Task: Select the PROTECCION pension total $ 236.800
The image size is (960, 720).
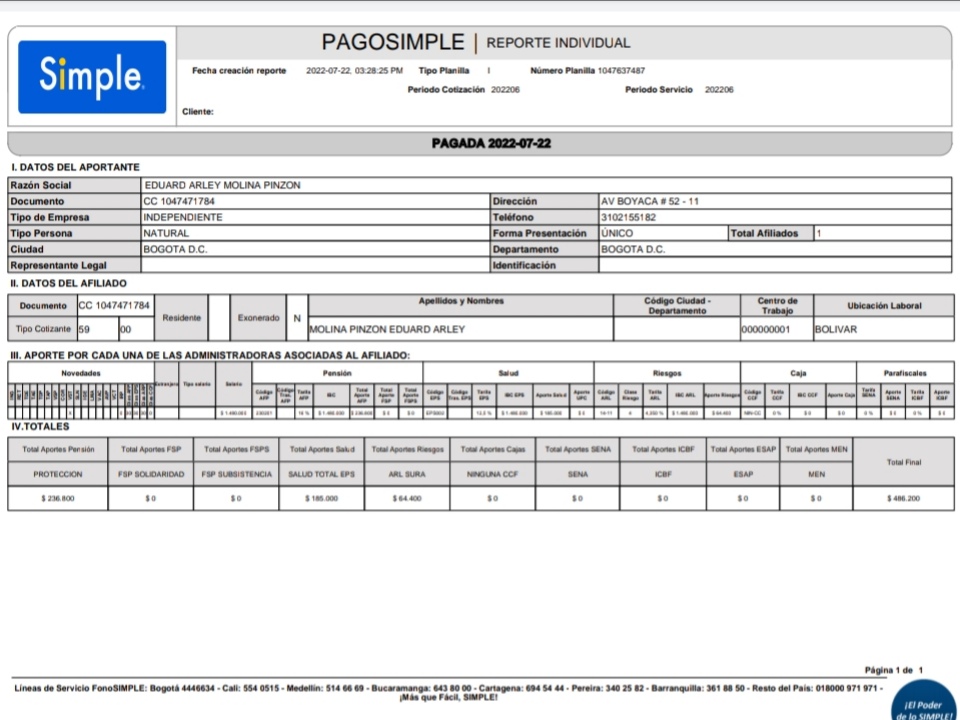Action: [58, 497]
